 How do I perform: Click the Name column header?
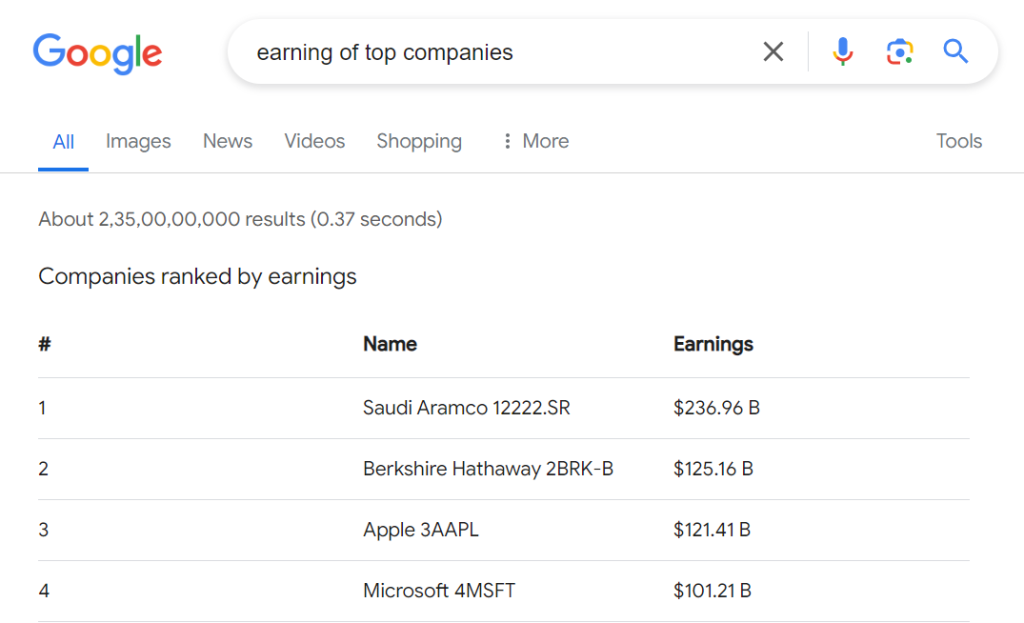[x=389, y=344]
